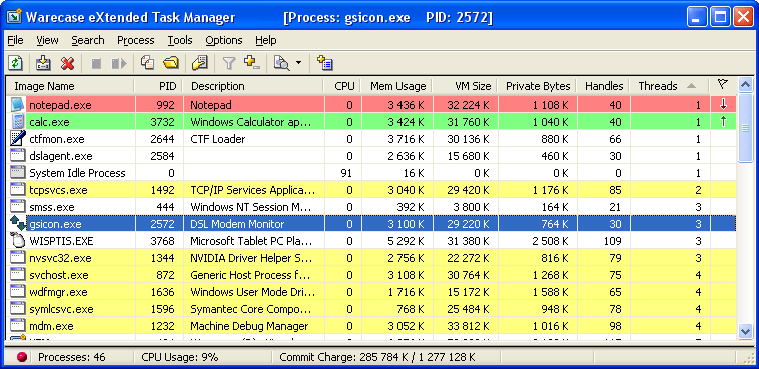Open the View menu
Screen dimensions: 759x369
coord(47,40)
